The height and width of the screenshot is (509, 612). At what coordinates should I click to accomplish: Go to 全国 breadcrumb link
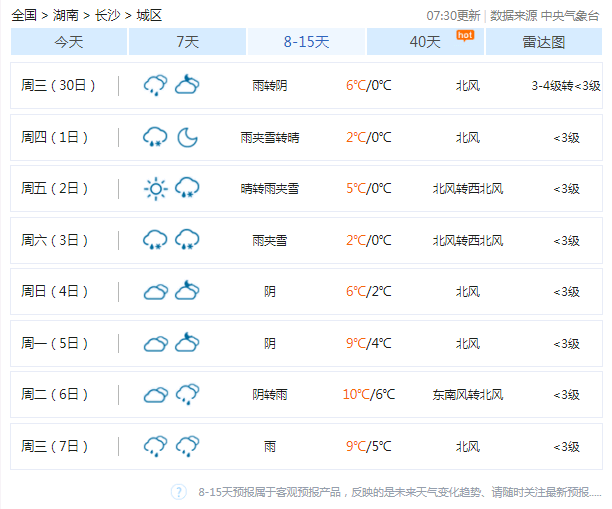click(24, 16)
